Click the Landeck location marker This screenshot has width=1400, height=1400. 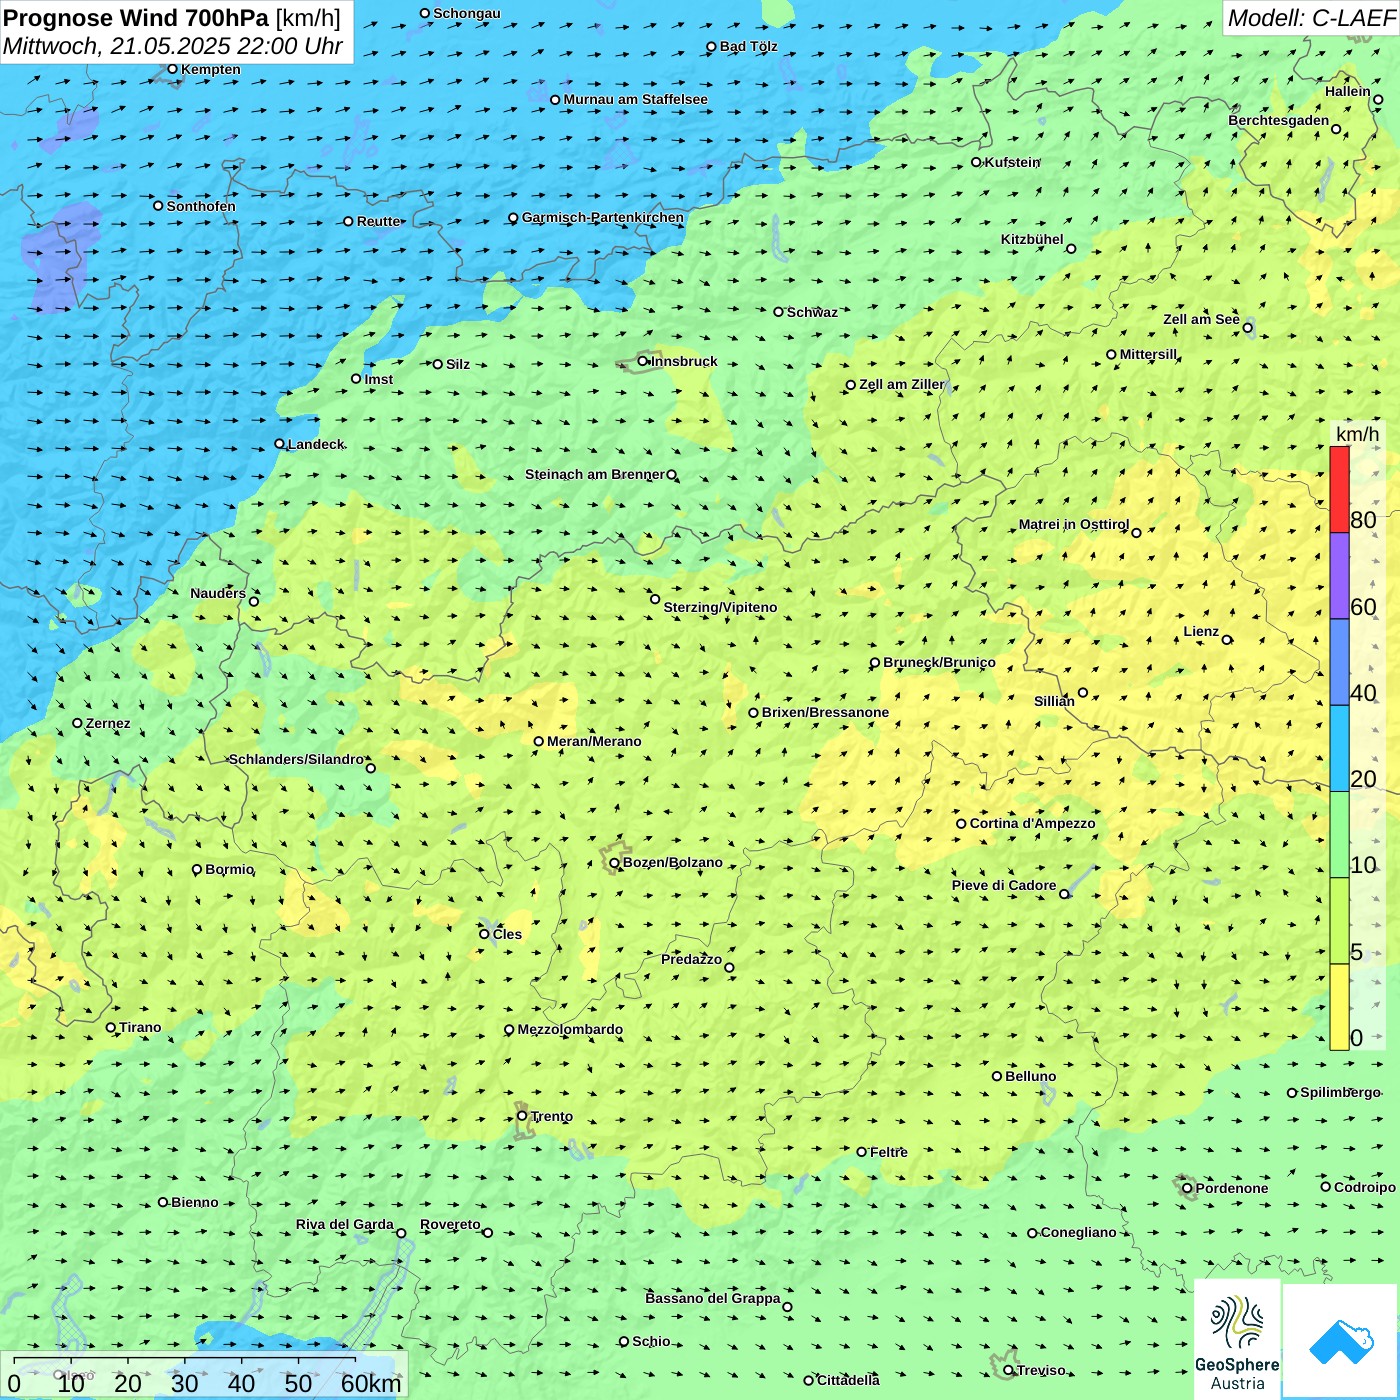click(x=280, y=444)
